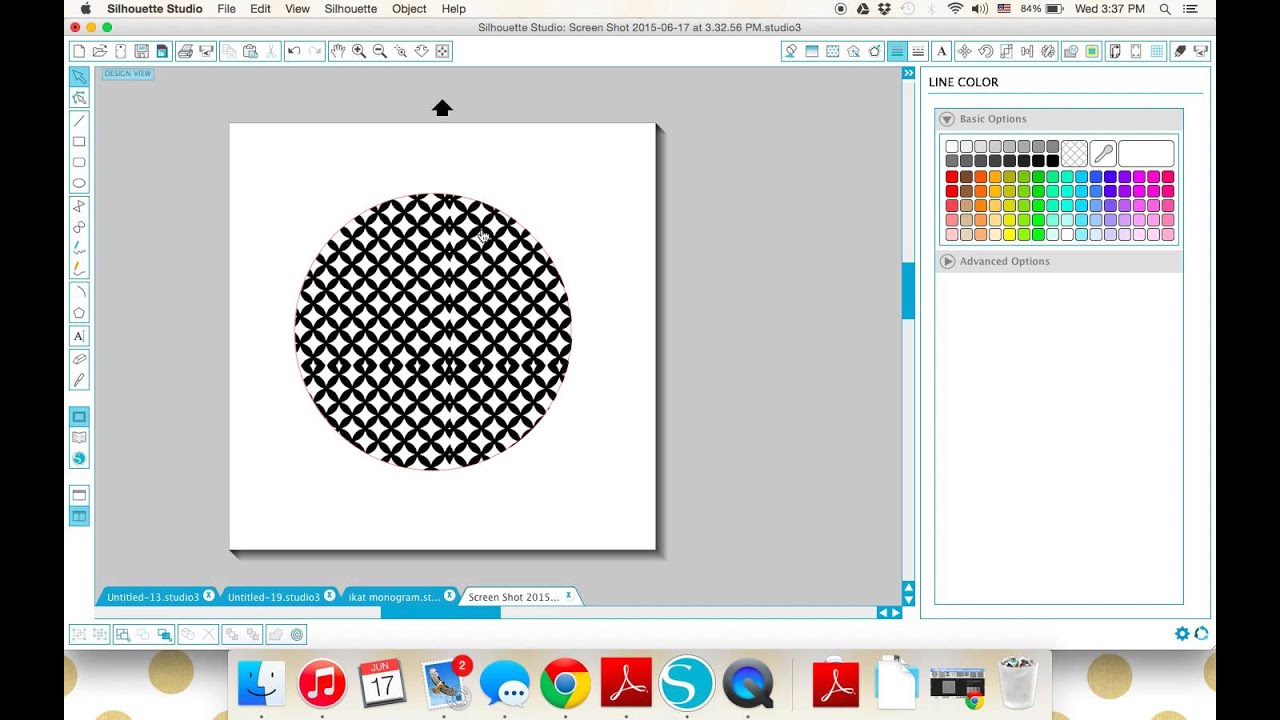Viewport: 1280px width, 720px height.
Task: Activate the Pan hand tool
Action: pyautogui.click(x=338, y=51)
